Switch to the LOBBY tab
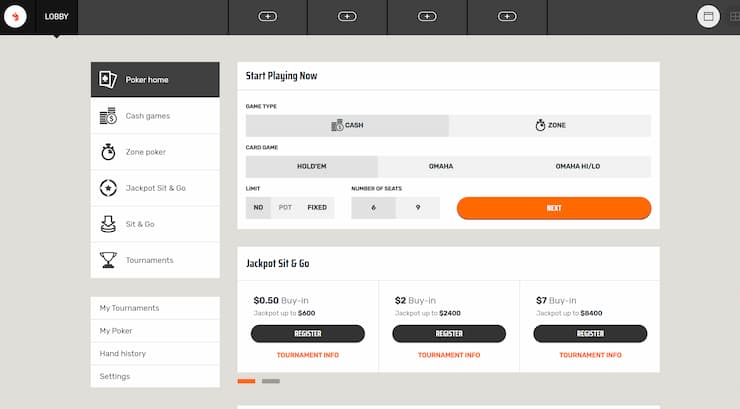The width and height of the screenshot is (740, 409). 56,17
